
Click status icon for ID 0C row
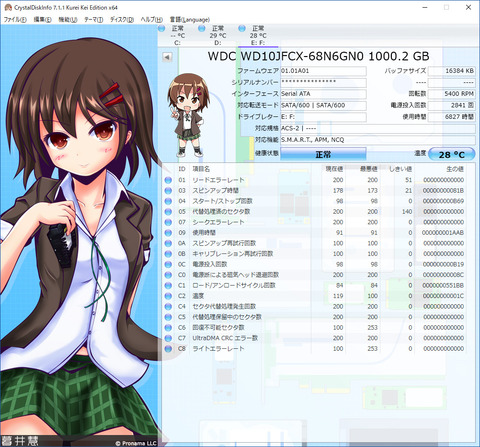coord(168,264)
